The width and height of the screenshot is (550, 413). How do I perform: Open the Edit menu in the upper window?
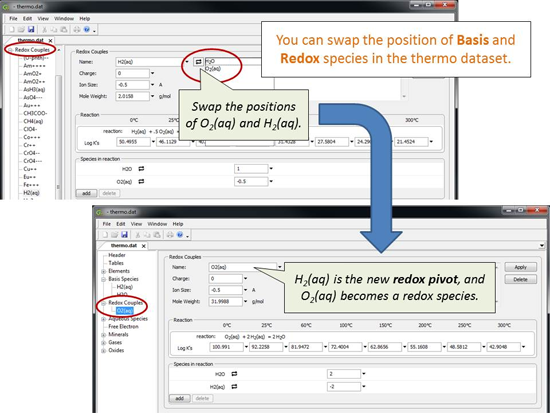[x=27, y=19]
